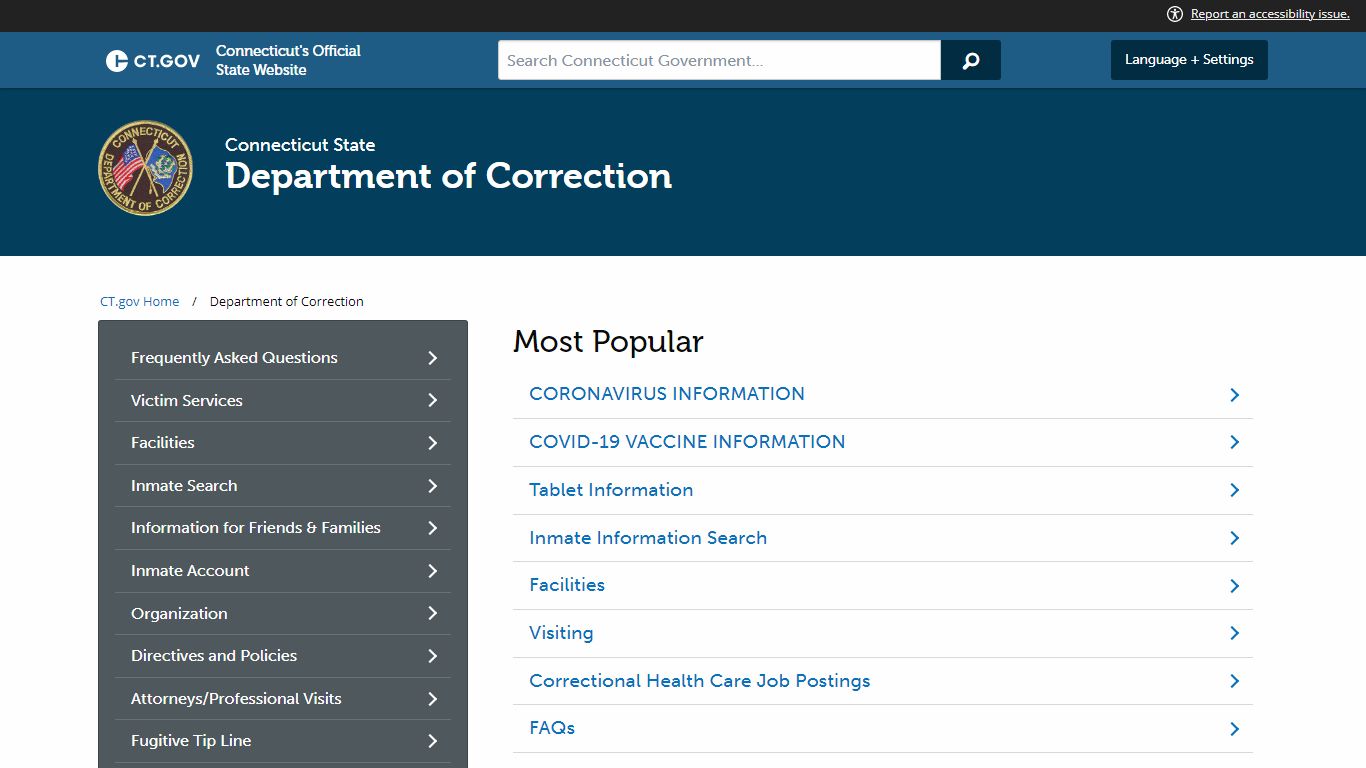Select Directives and Policies in sidebar
Viewport: 1366px width, 768px height.
(214, 656)
